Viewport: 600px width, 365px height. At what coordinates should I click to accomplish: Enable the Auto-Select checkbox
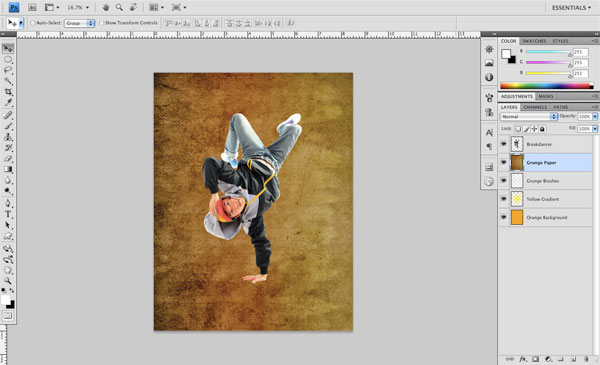point(33,23)
